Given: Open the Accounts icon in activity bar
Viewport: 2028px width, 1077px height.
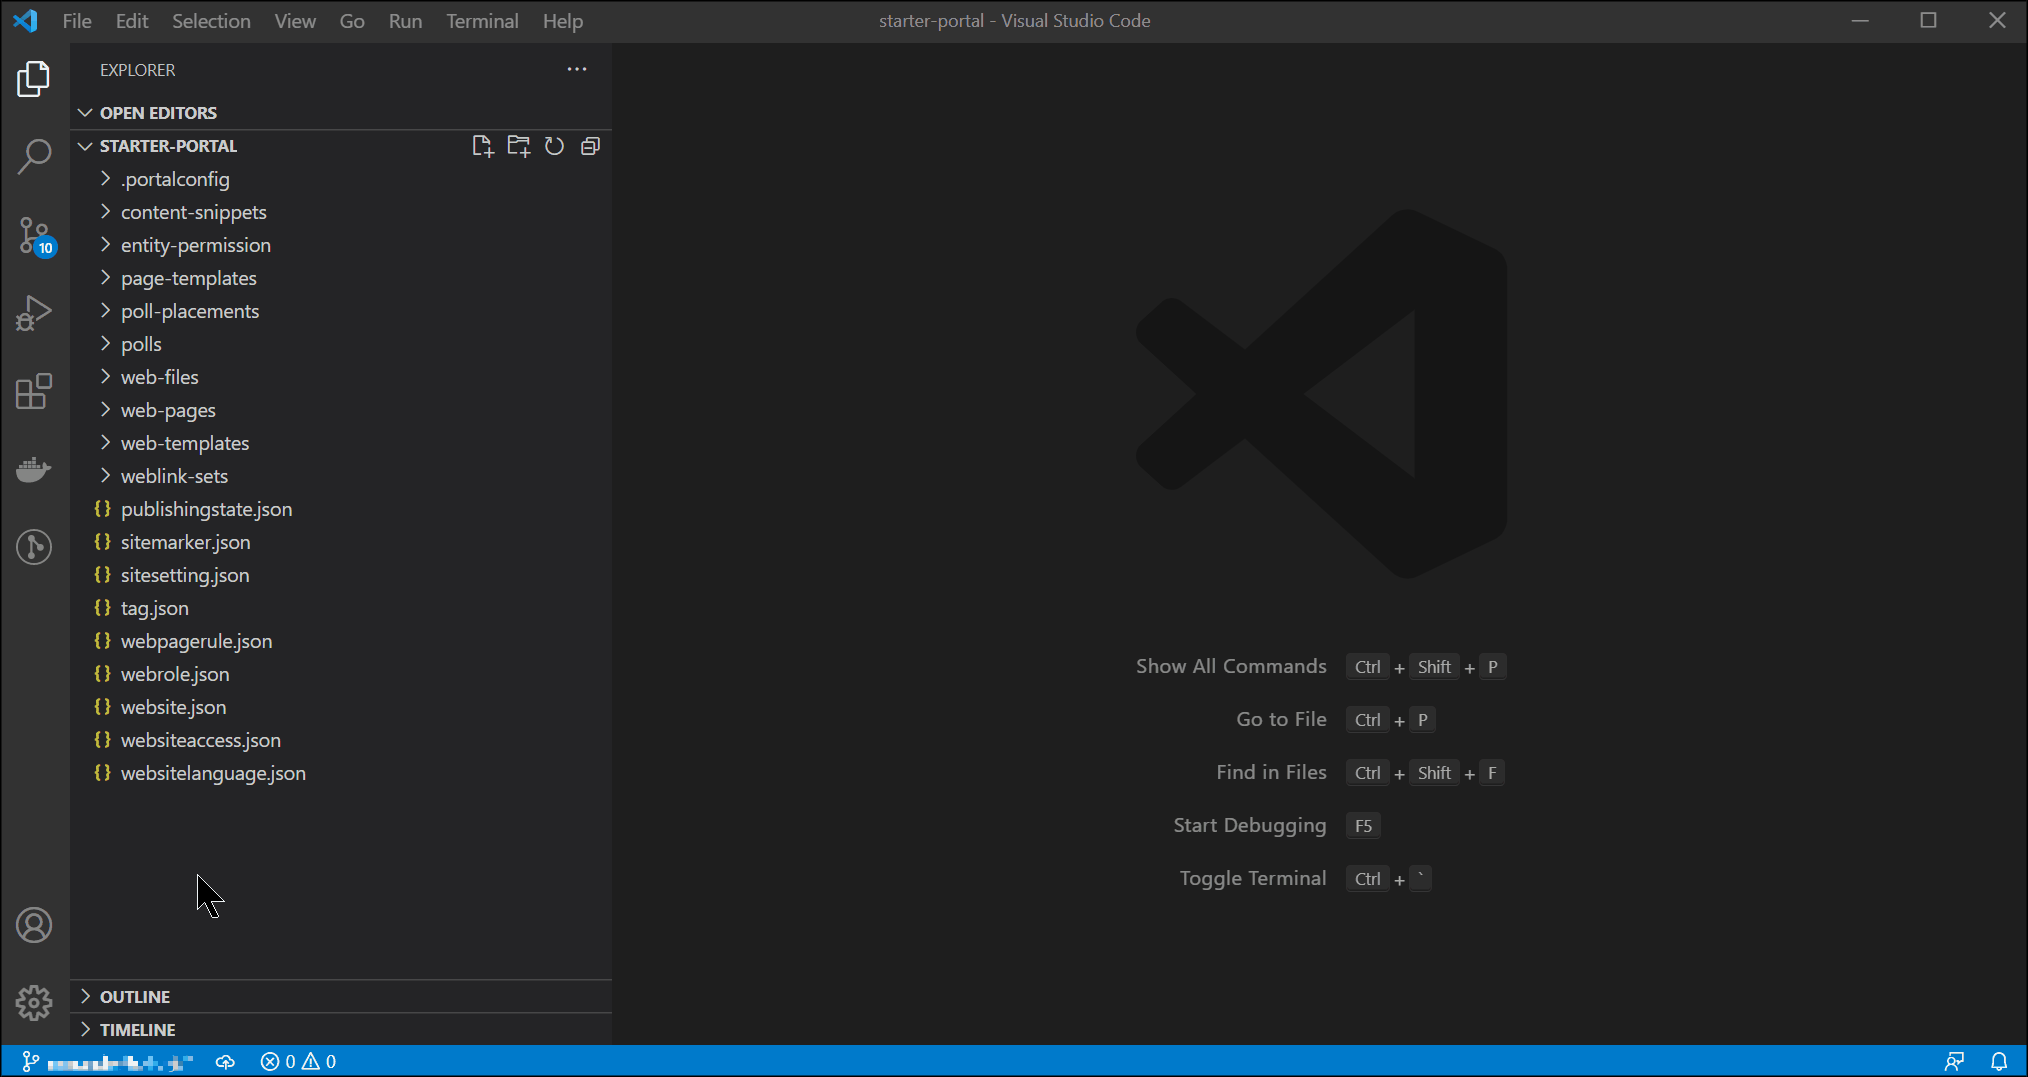Looking at the screenshot, I should (34, 925).
